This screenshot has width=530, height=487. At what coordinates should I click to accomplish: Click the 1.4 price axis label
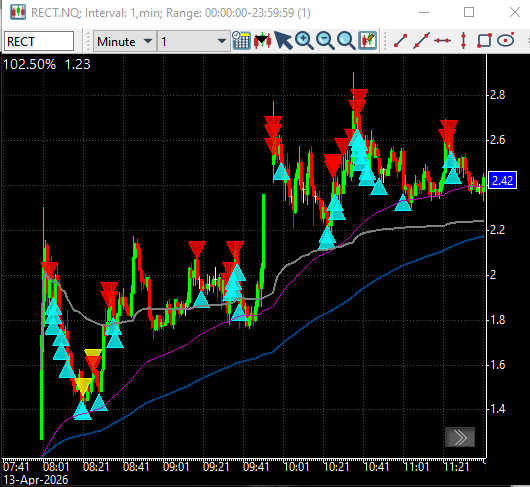click(498, 409)
